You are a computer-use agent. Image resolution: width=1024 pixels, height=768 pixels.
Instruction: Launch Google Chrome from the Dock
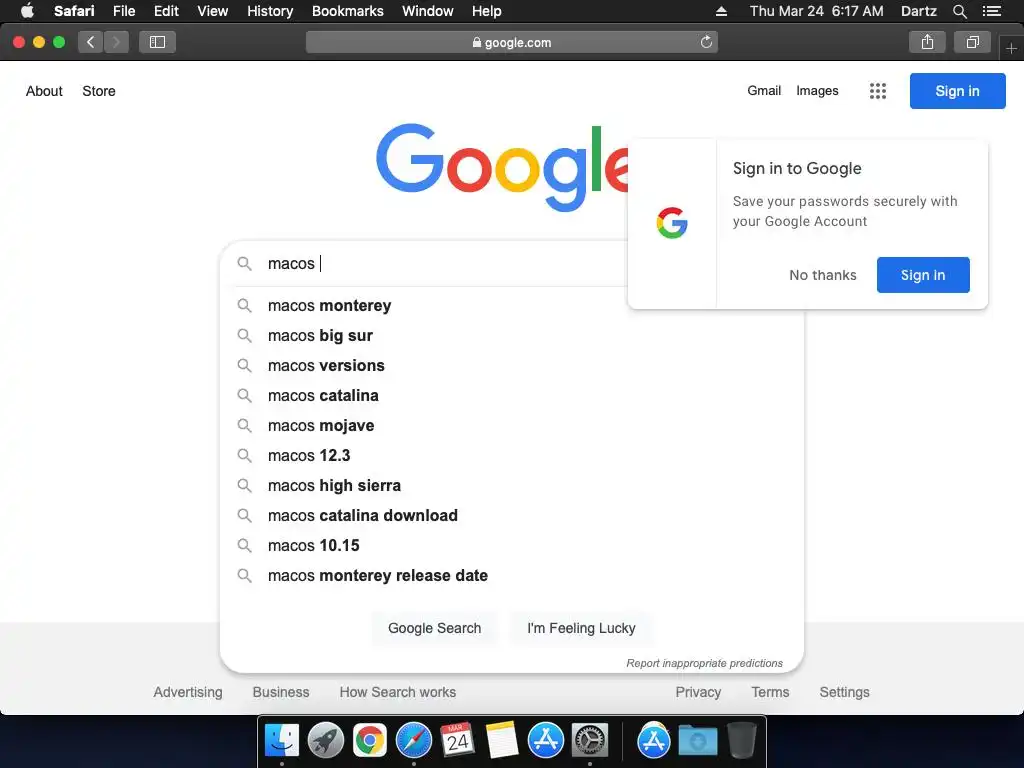coord(370,741)
